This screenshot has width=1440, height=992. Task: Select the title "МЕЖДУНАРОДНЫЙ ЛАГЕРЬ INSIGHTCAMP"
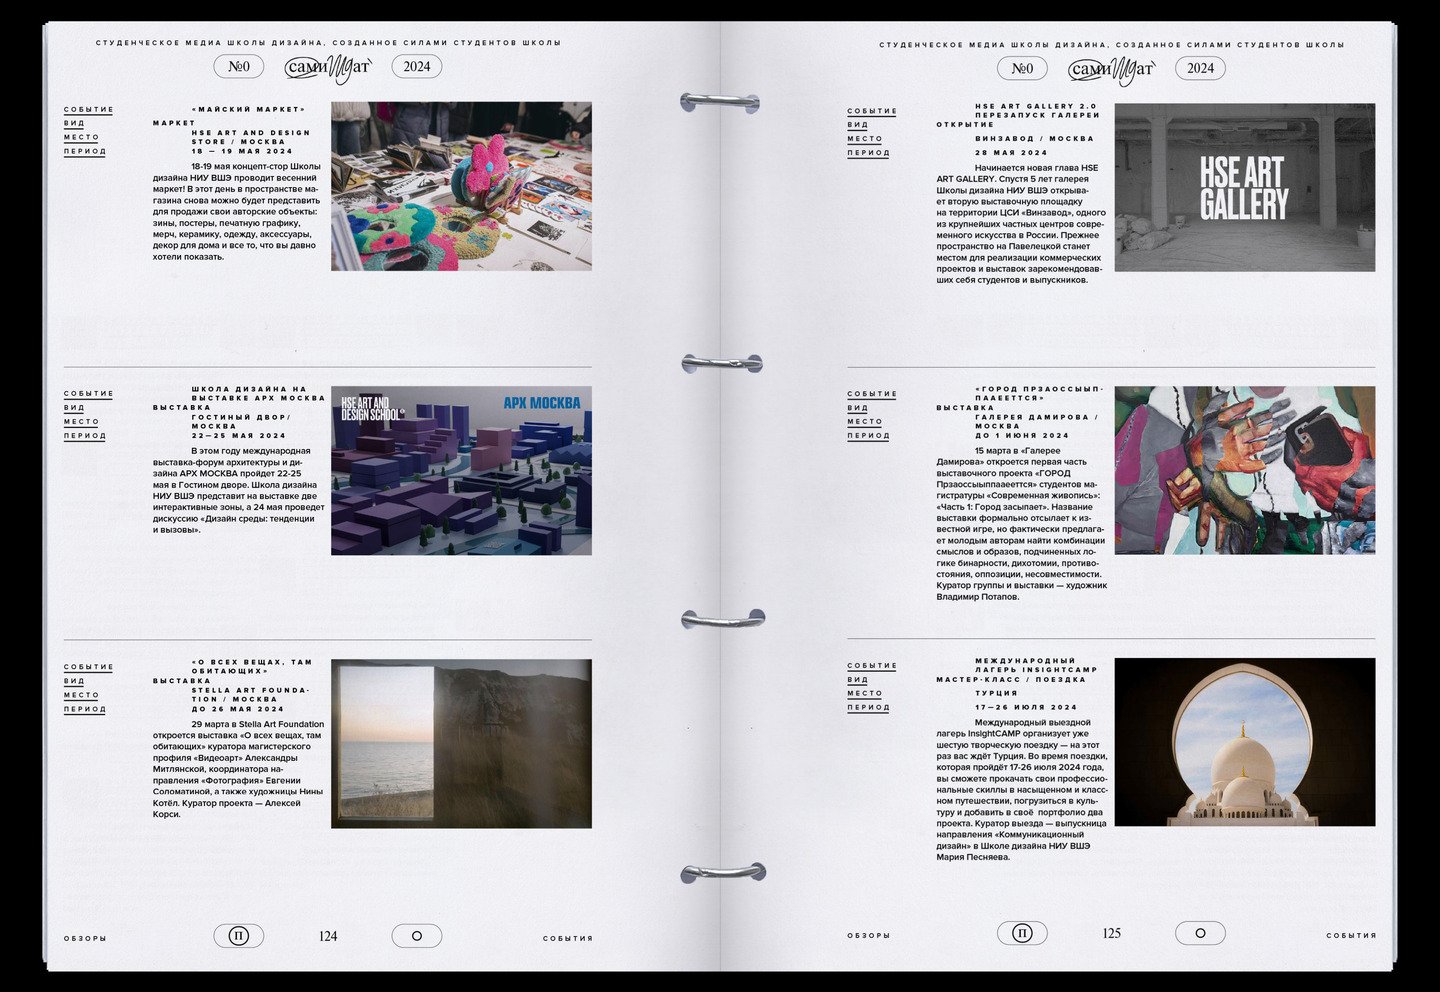1036,665
